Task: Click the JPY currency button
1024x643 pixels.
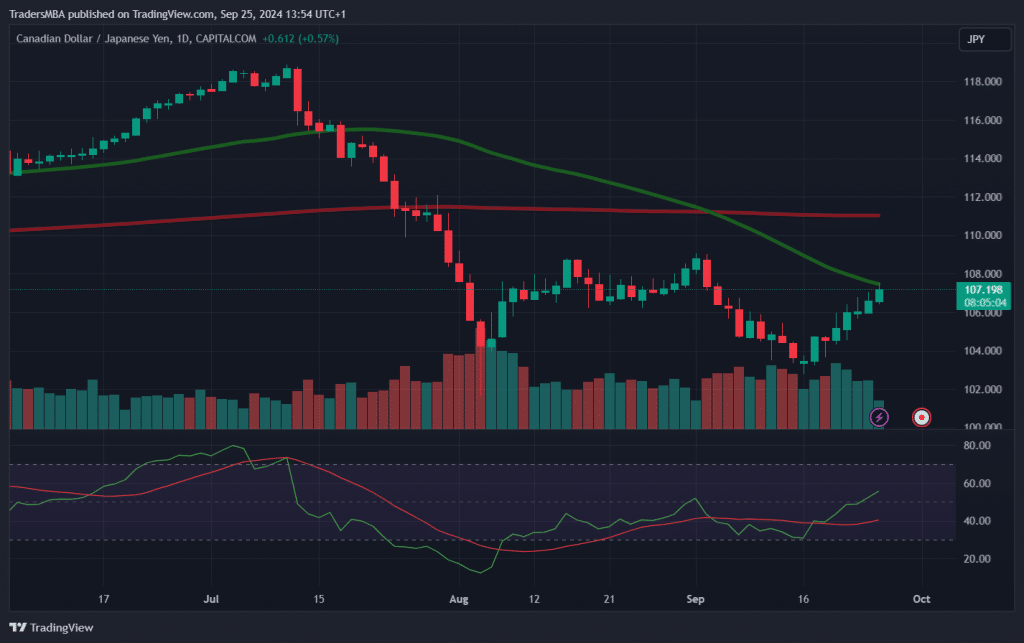Action: pyautogui.click(x=977, y=40)
